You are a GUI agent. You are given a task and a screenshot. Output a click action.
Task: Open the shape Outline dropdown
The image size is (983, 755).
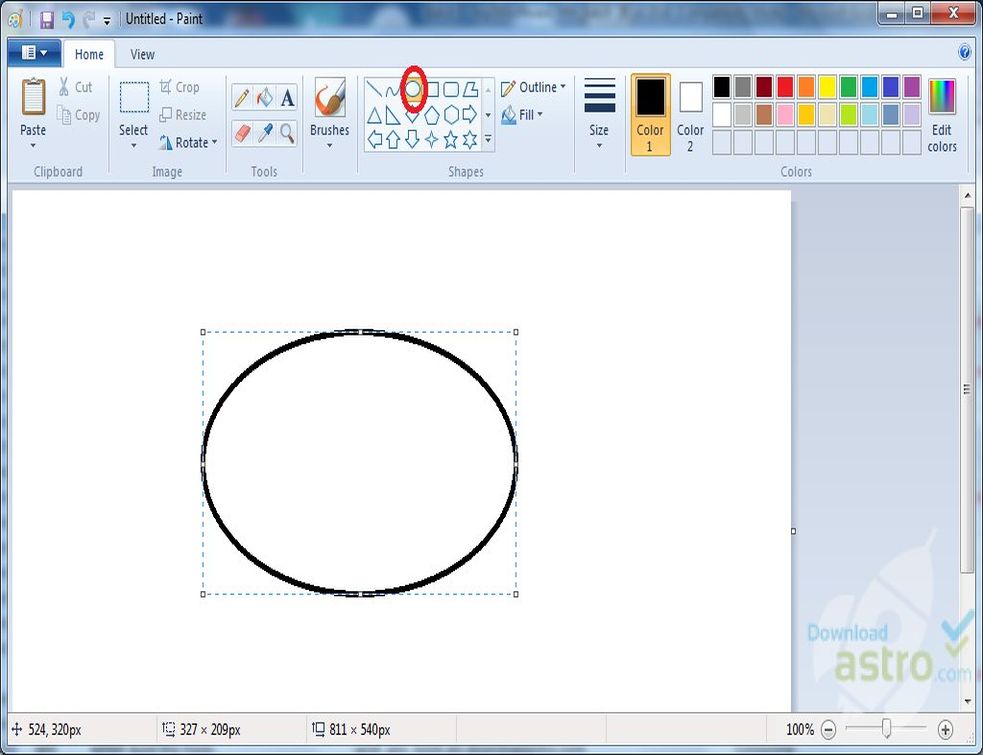pos(534,87)
